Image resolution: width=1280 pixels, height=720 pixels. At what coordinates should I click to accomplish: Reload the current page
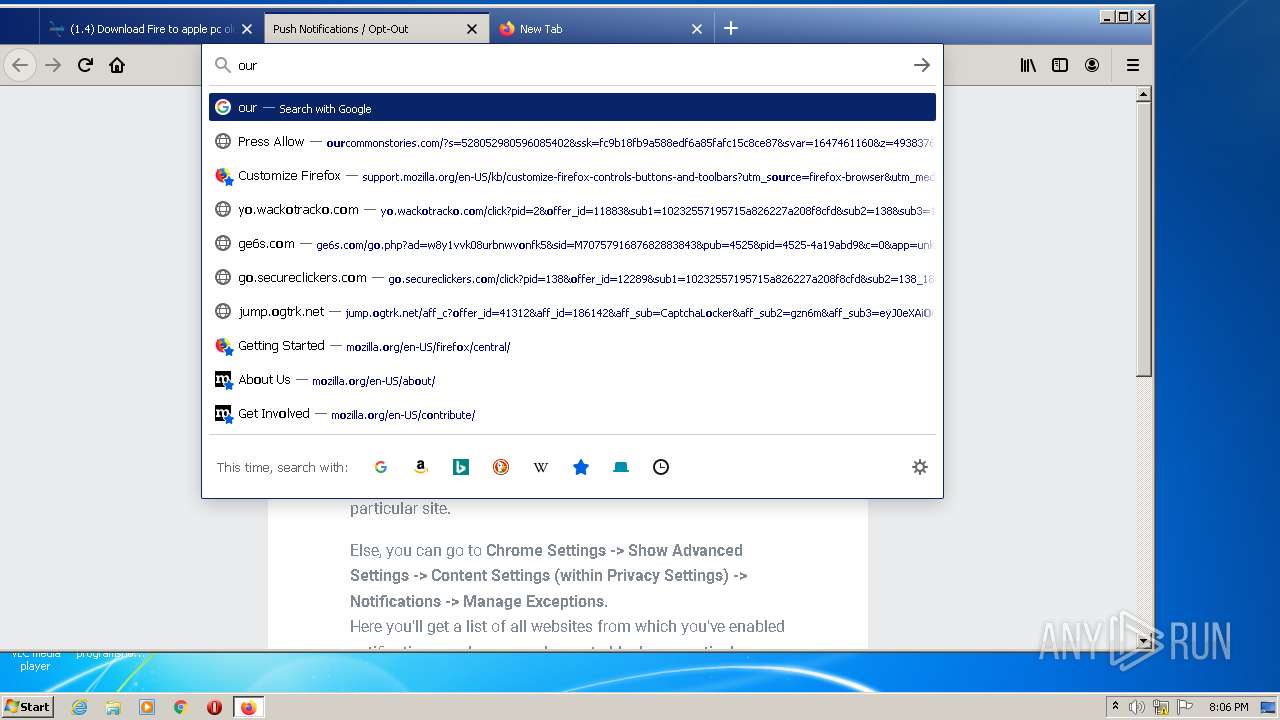tap(85, 65)
